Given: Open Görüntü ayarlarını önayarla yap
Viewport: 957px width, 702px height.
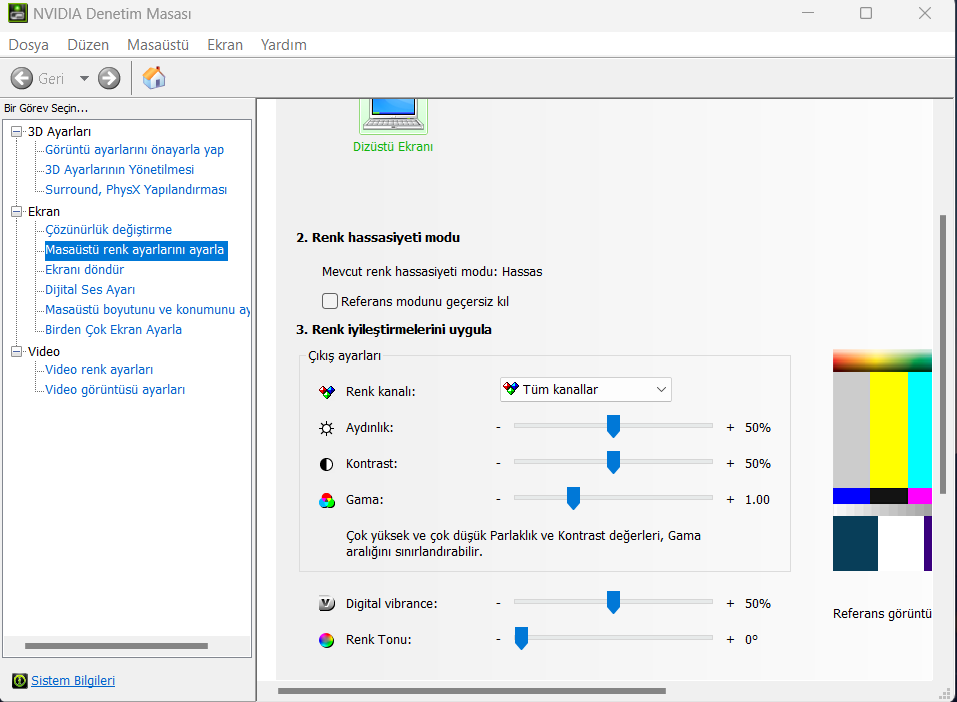Looking at the screenshot, I should [134, 150].
